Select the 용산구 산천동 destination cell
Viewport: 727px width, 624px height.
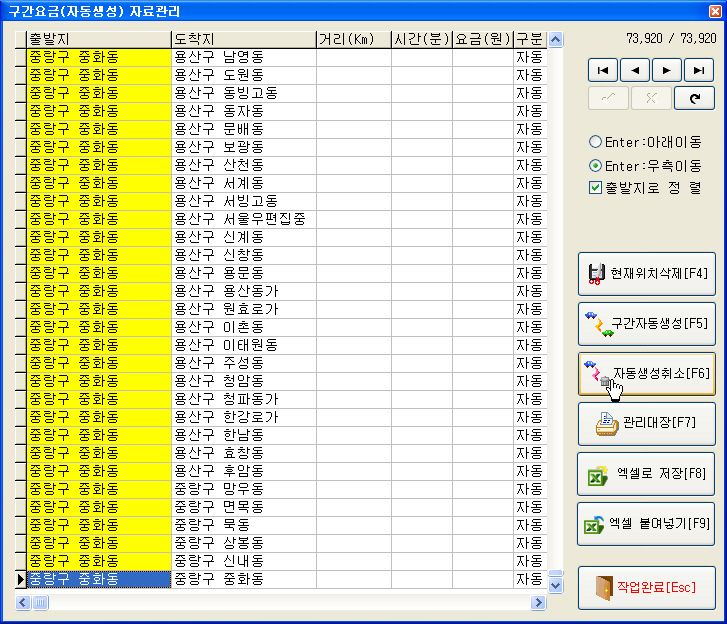click(244, 166)
